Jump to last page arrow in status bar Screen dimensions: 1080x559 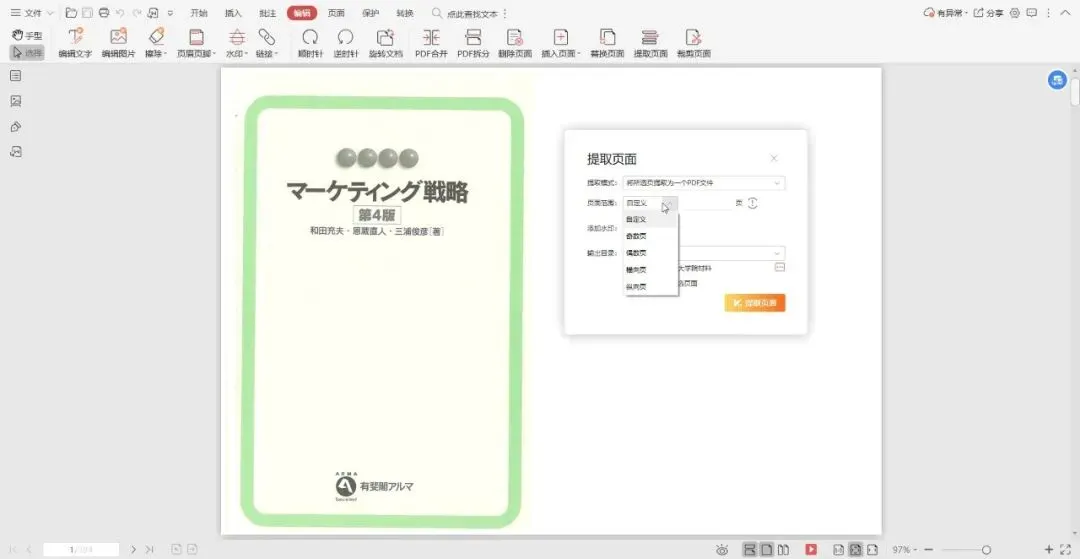pos(149,549)
